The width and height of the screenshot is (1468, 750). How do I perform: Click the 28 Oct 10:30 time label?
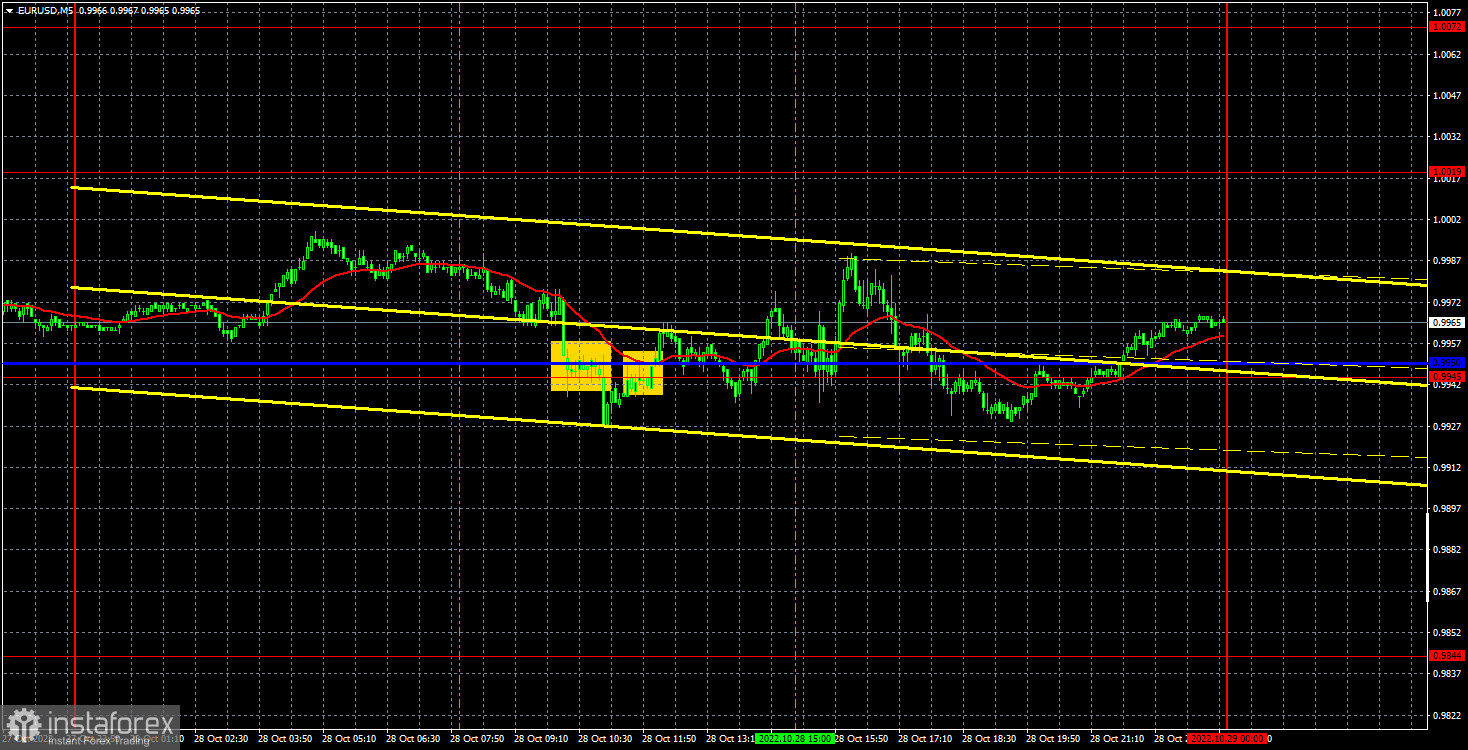tap(606, 739)
